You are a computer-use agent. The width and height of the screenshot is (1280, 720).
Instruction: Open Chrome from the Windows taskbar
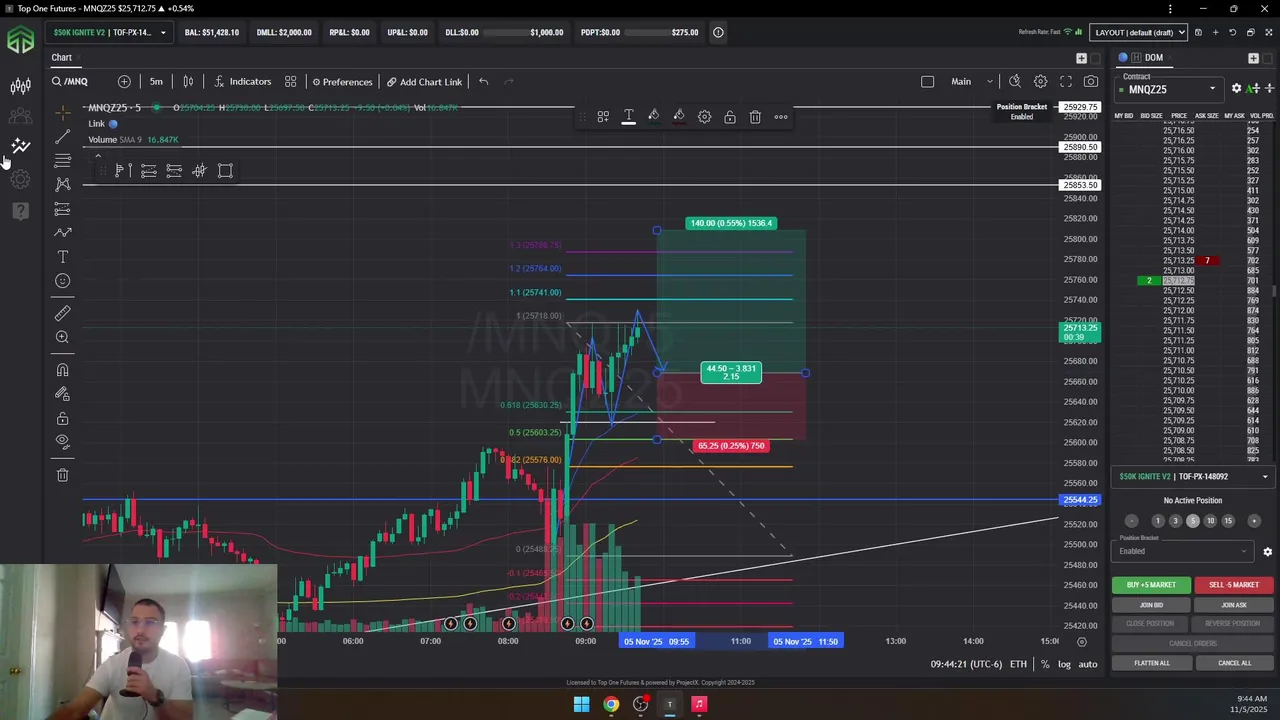point(611,704)
